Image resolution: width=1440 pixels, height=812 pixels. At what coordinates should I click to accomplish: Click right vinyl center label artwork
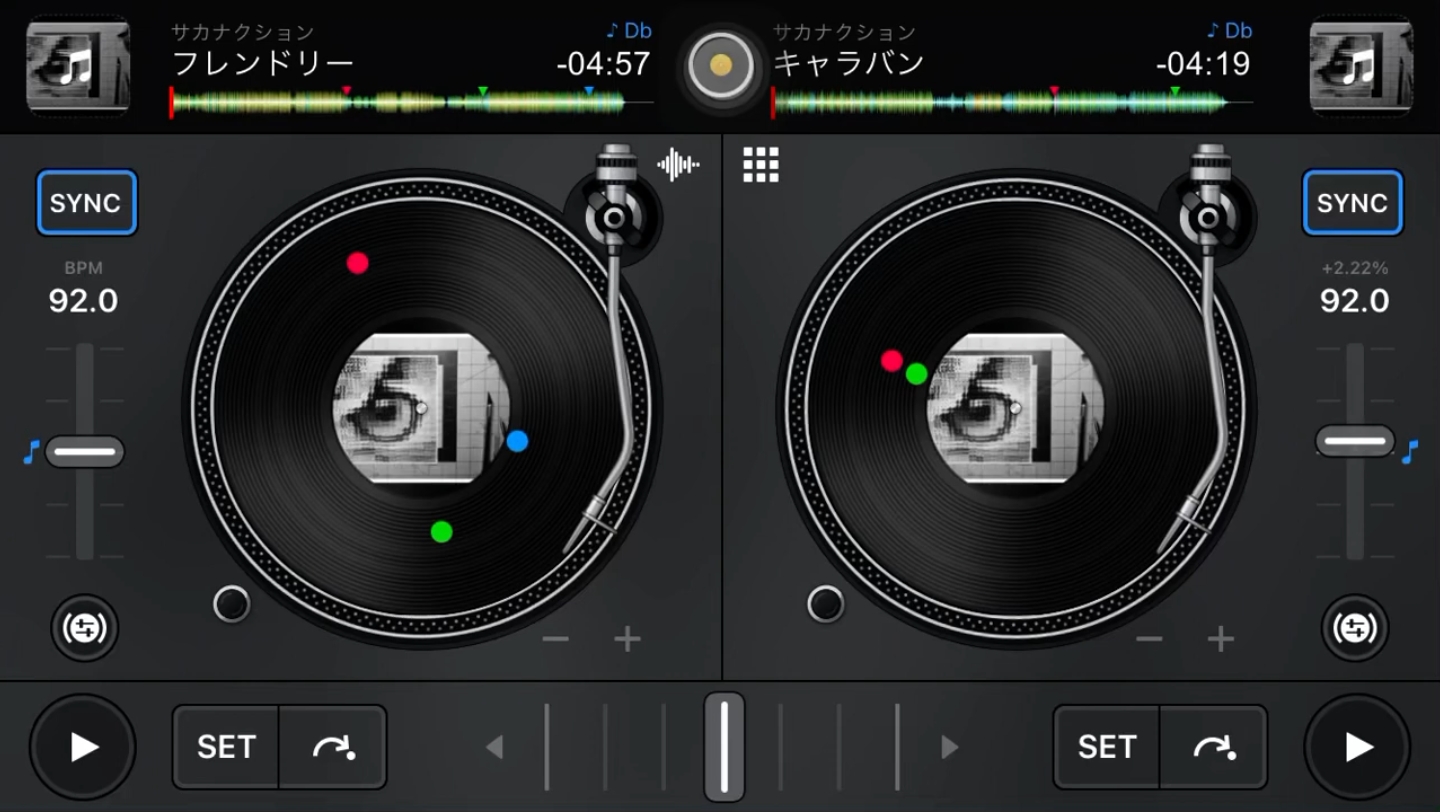(x=1015, y=408)
